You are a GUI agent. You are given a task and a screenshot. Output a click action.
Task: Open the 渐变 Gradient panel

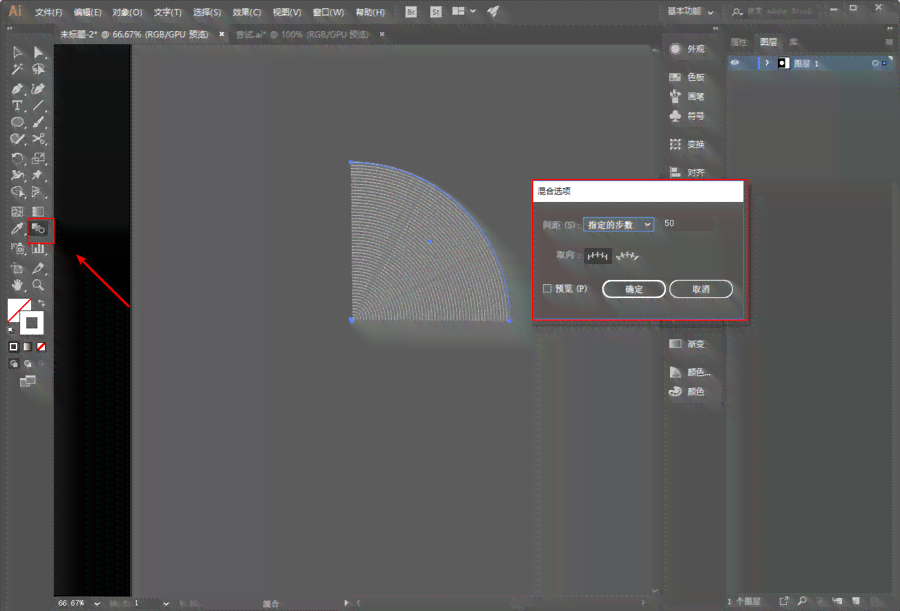click(x=688, y=344)
